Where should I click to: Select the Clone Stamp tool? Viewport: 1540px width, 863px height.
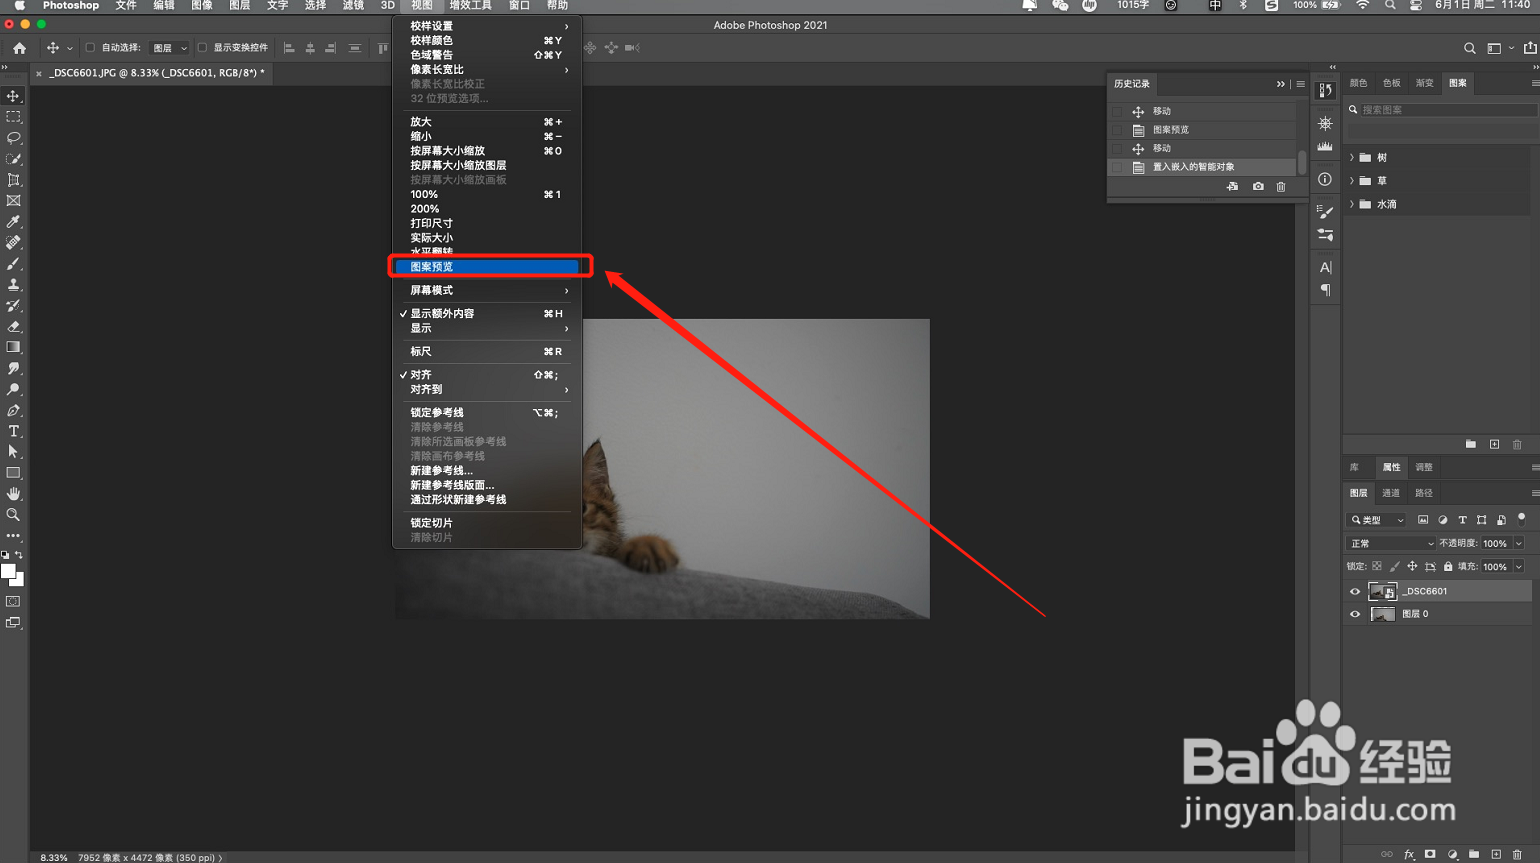click(x=13, y=285)
